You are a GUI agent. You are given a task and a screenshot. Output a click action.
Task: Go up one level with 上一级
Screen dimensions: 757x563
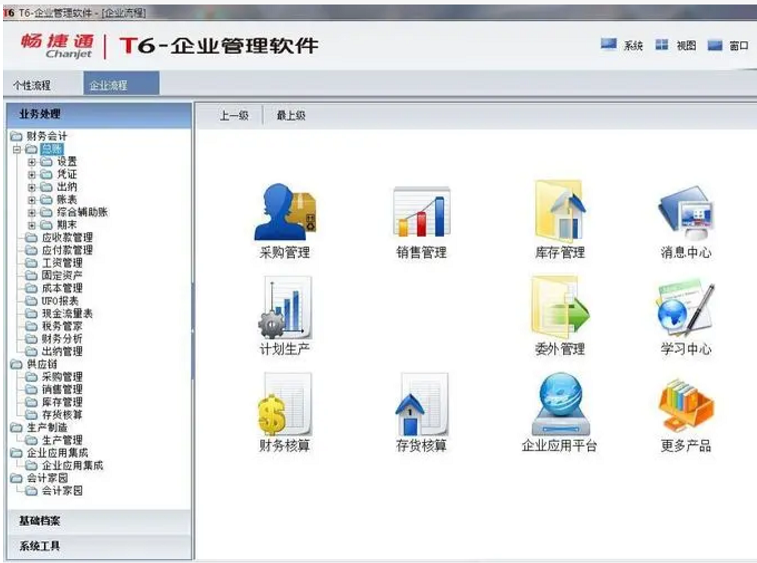click(x=234, y=115)
